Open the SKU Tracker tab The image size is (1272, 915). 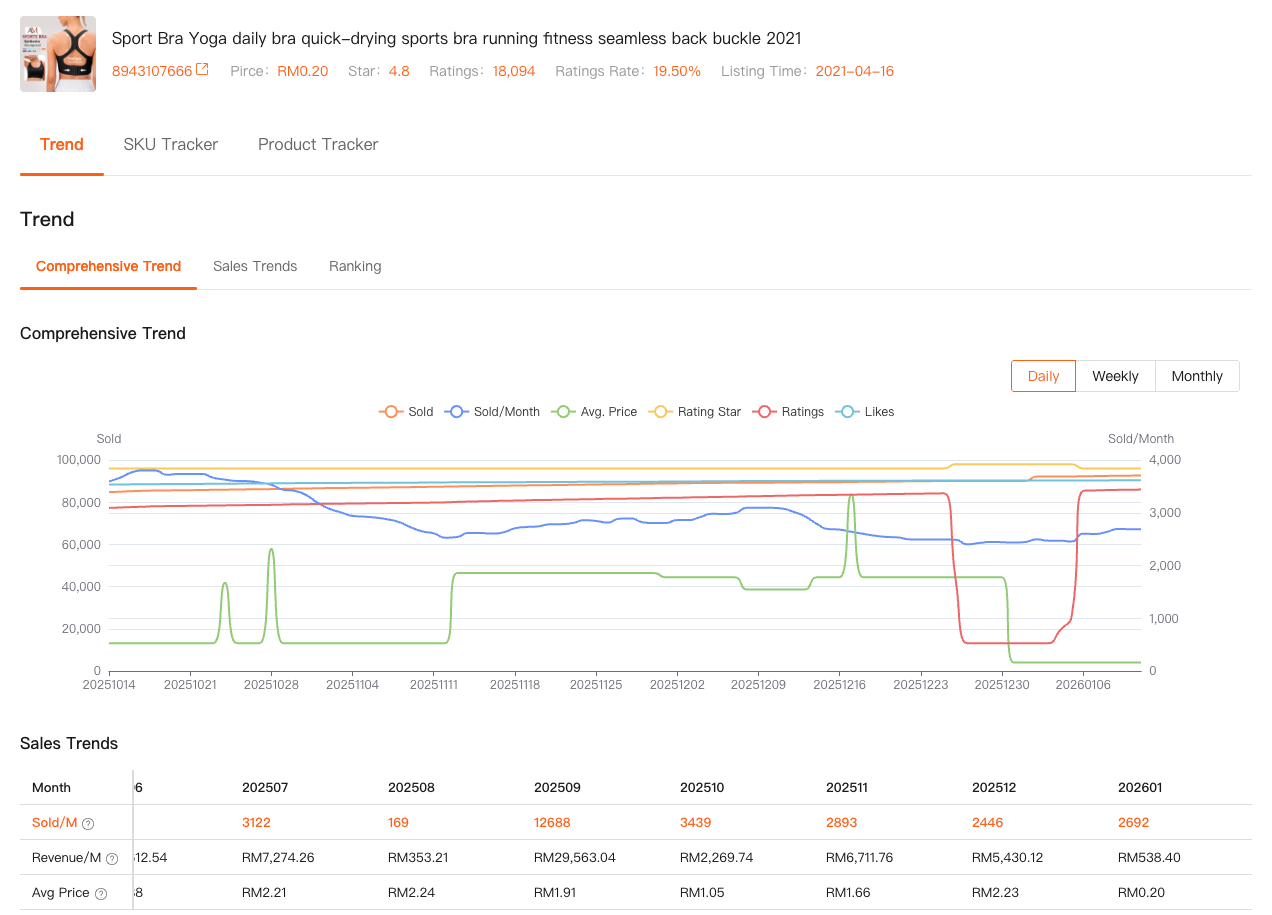pyautogui.click(x=170, y=144)
